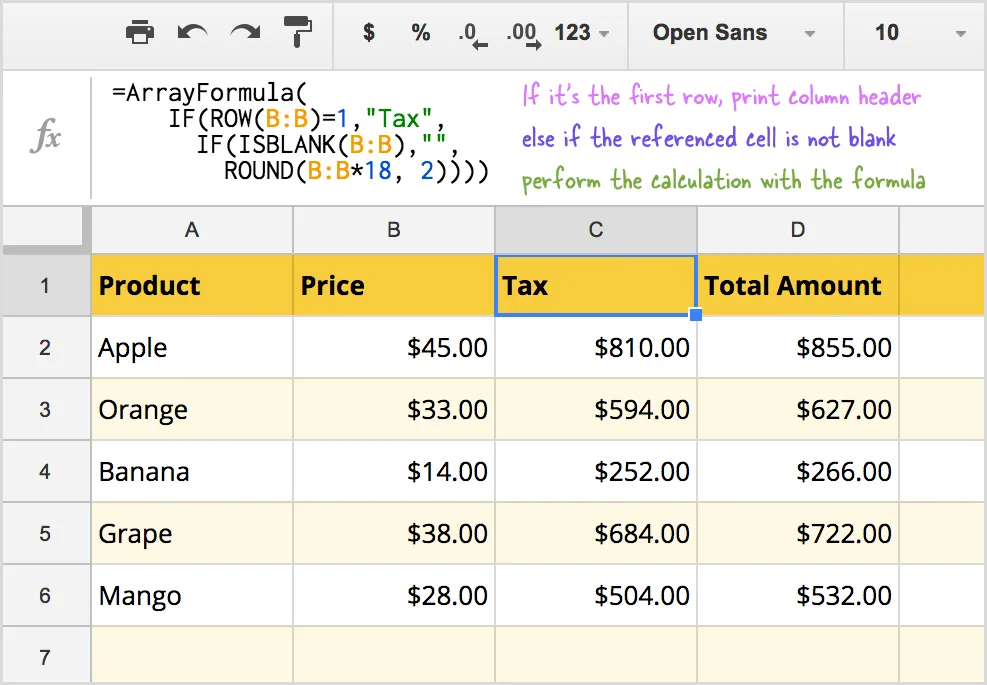Select row 3 header
987x685 pixels.
[x=46, y=409]
